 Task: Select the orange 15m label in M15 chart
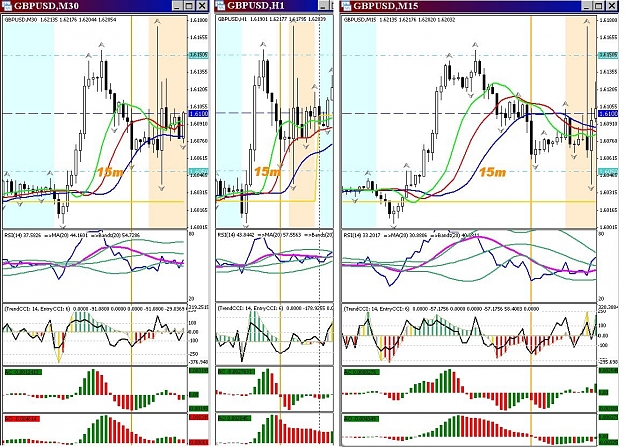pos(492,172)
